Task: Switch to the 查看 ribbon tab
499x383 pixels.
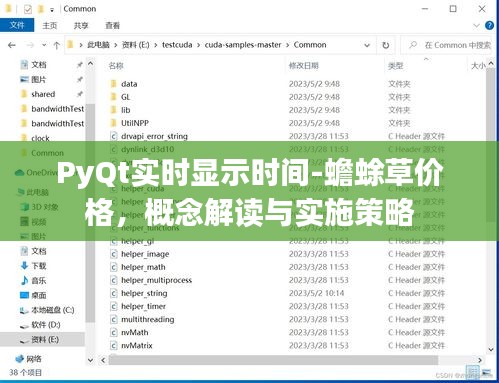Action: pyautogui.click(x=112, y=25)
